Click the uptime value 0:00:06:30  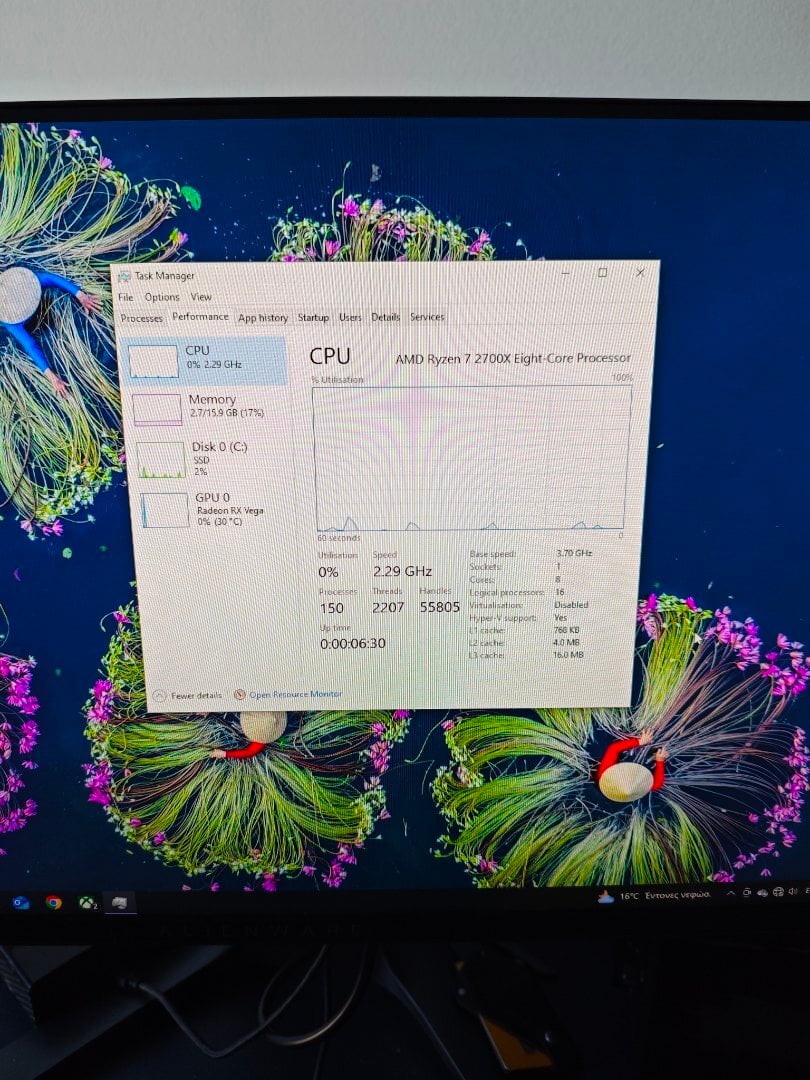click(x=353, y=643)
